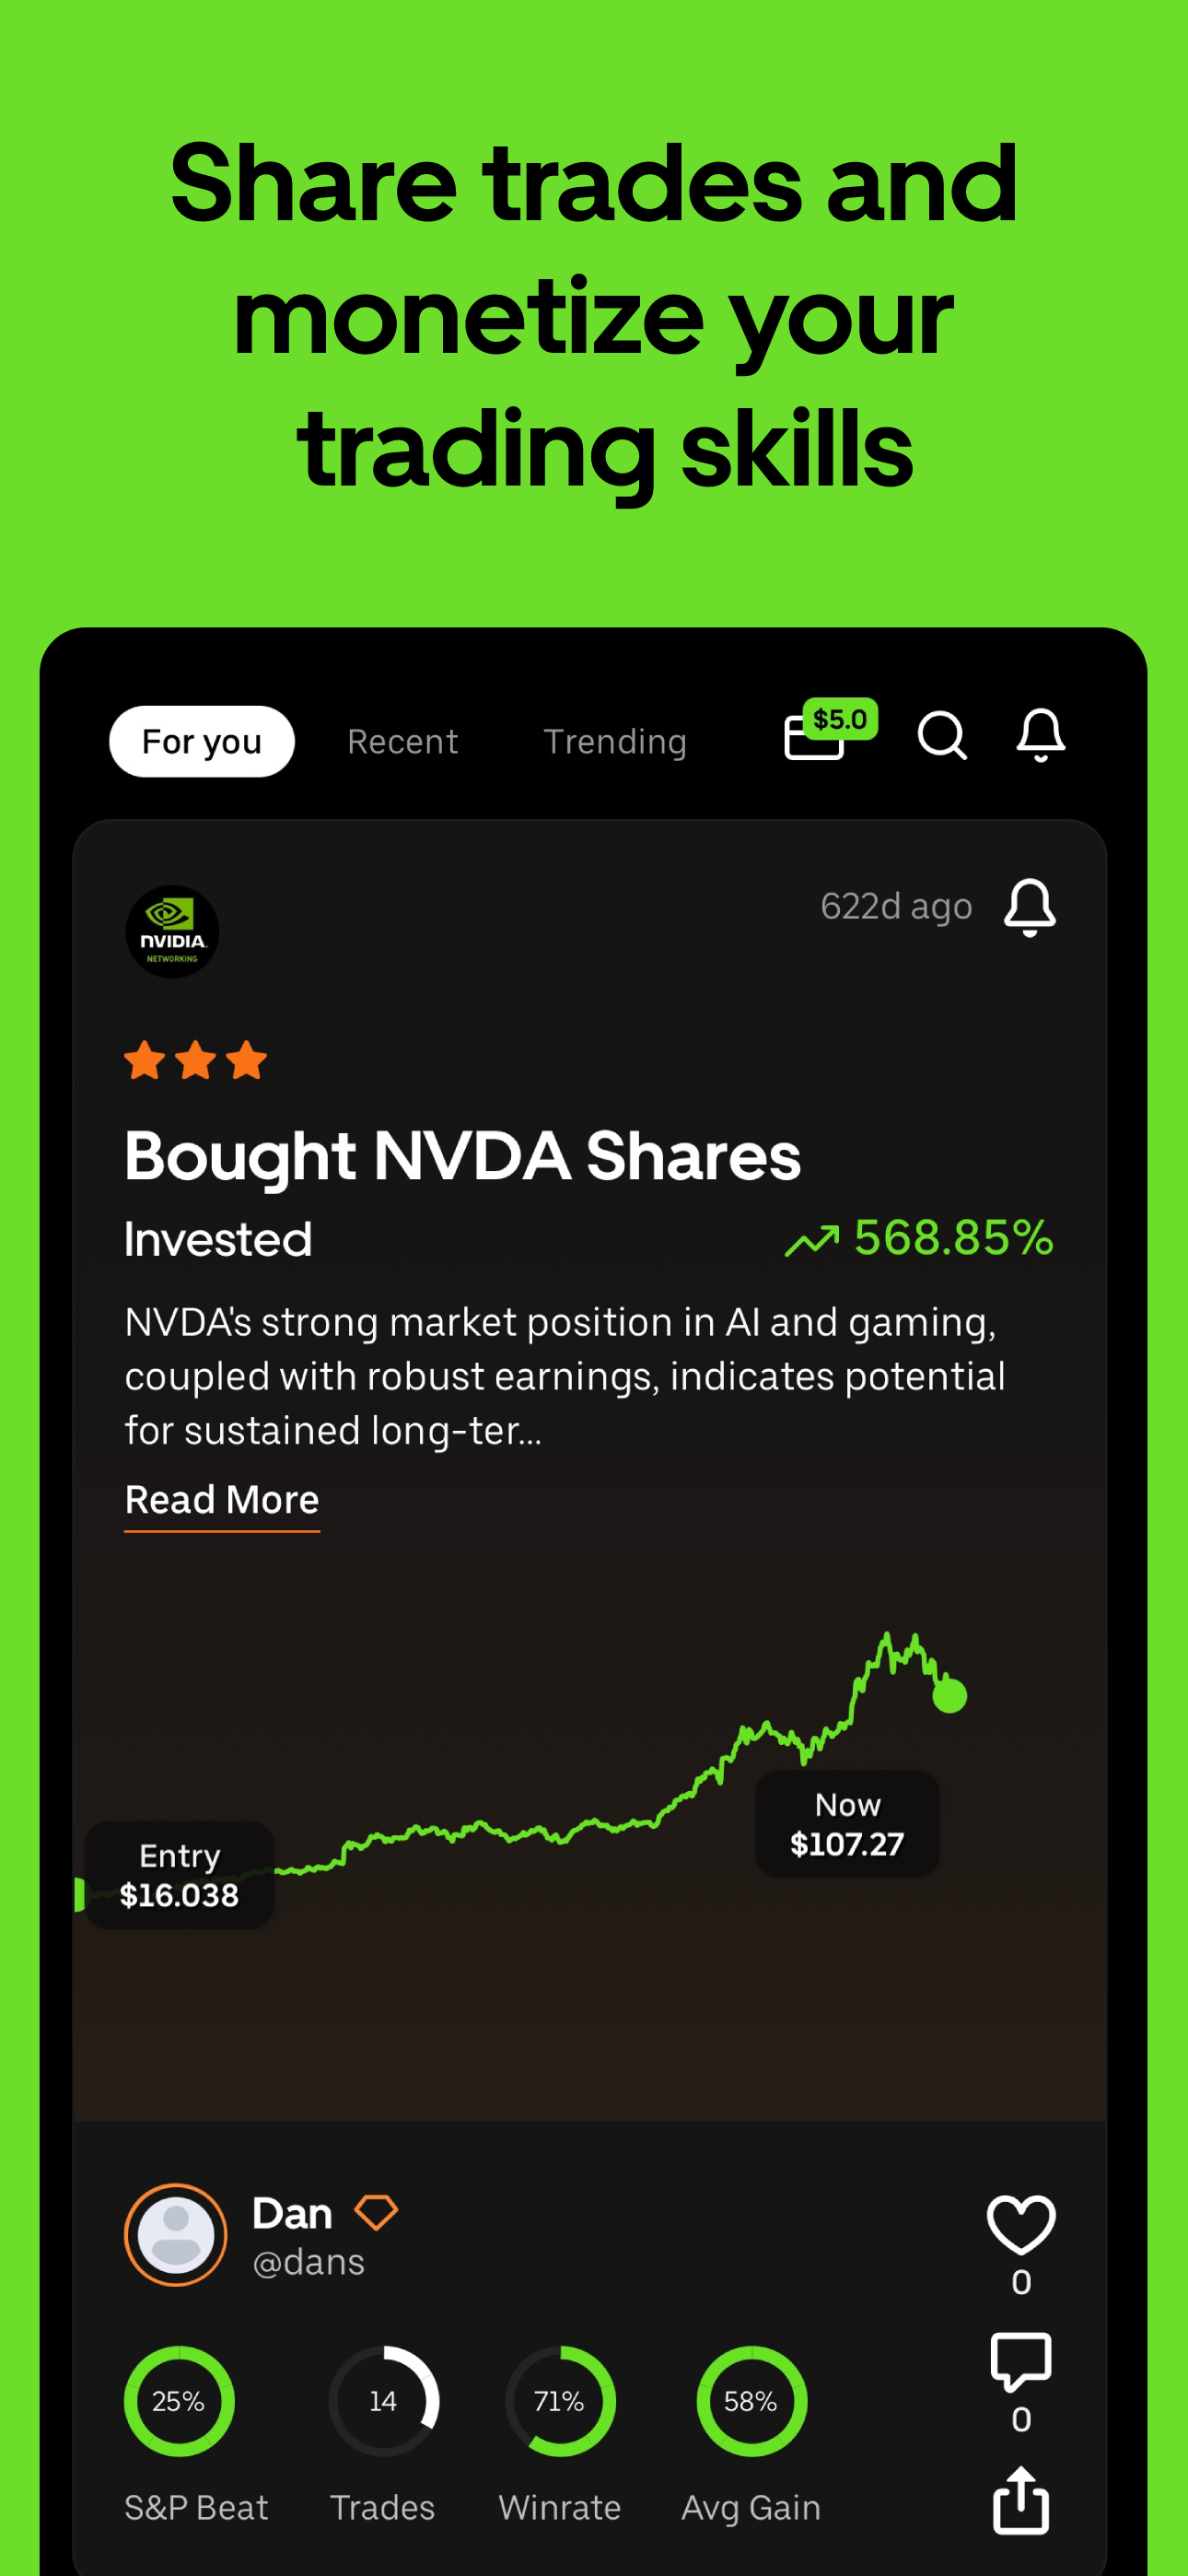Tap the 71% Winrate progress ring
Screen dimensions: 1188x2576
pos(560,2401)
